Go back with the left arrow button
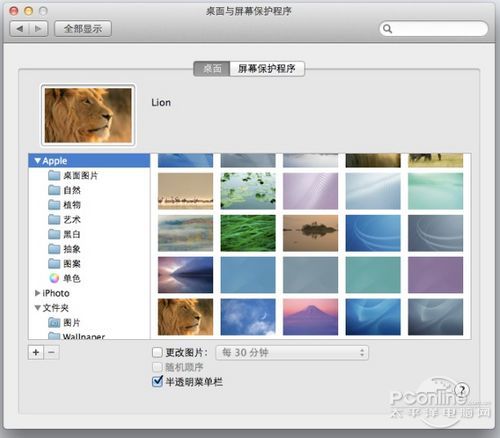 (x=20, y=29)
